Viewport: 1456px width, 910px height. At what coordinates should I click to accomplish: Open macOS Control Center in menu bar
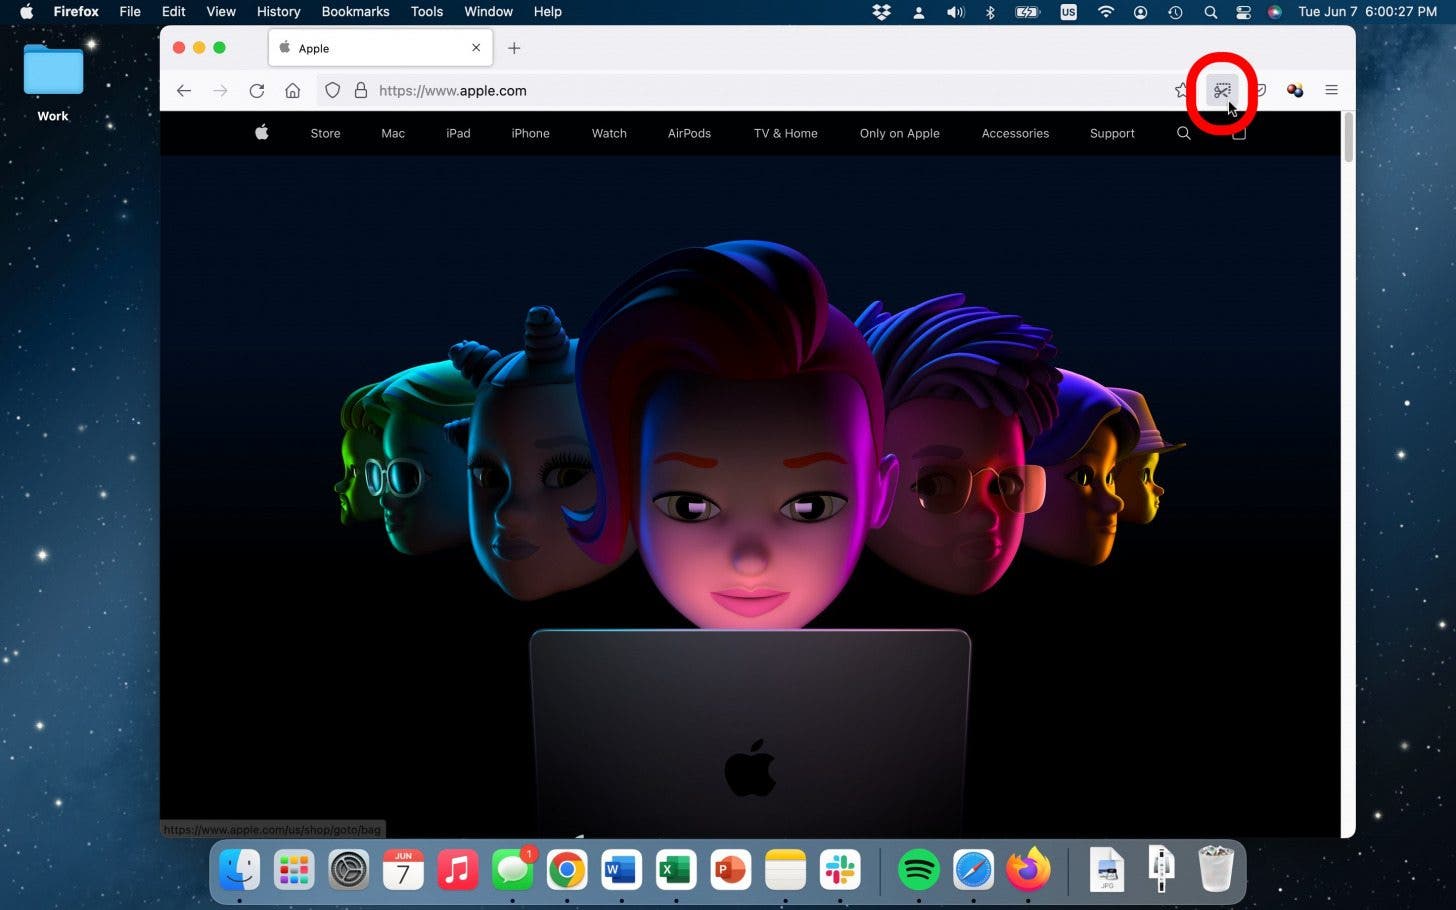coord(1243,12)
